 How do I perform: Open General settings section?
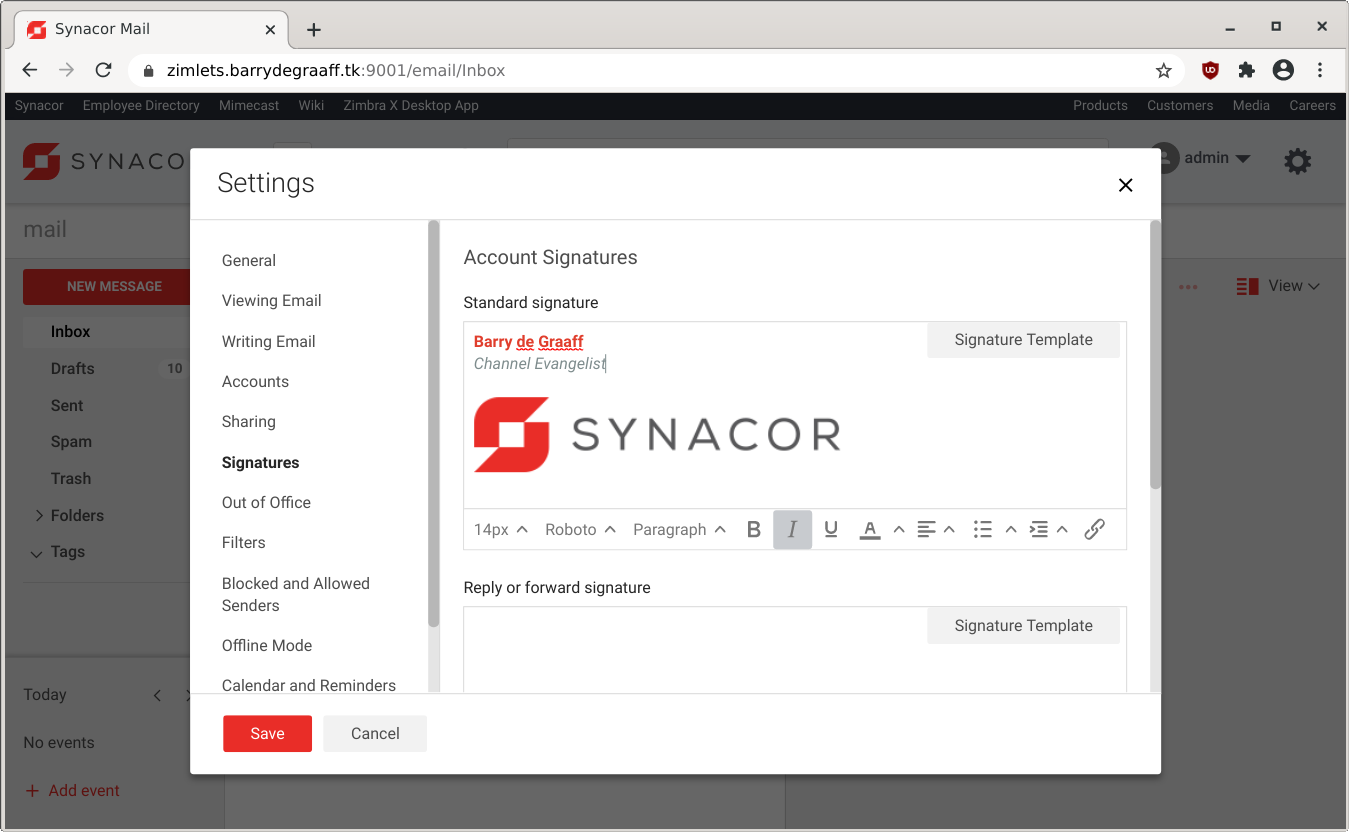pyautogui.click(x=249, y=261)
